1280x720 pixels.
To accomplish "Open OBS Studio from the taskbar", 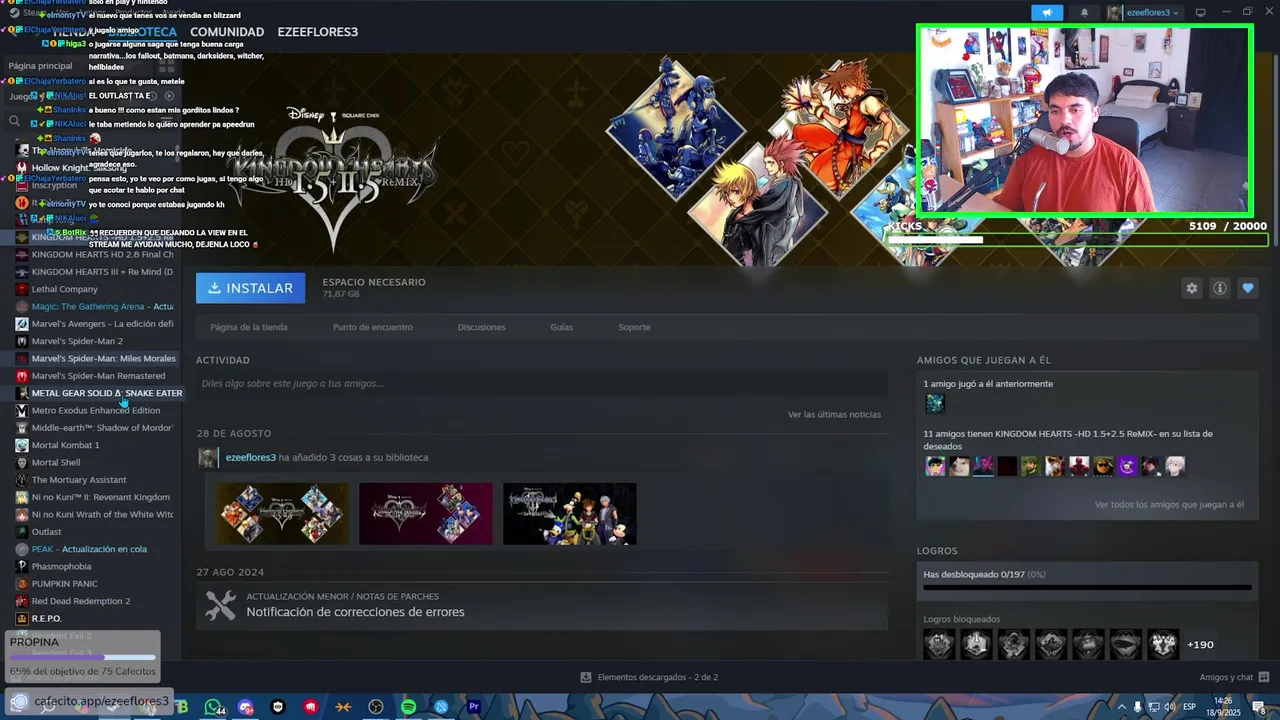I will pyautogui.click(x=376, y=707).
